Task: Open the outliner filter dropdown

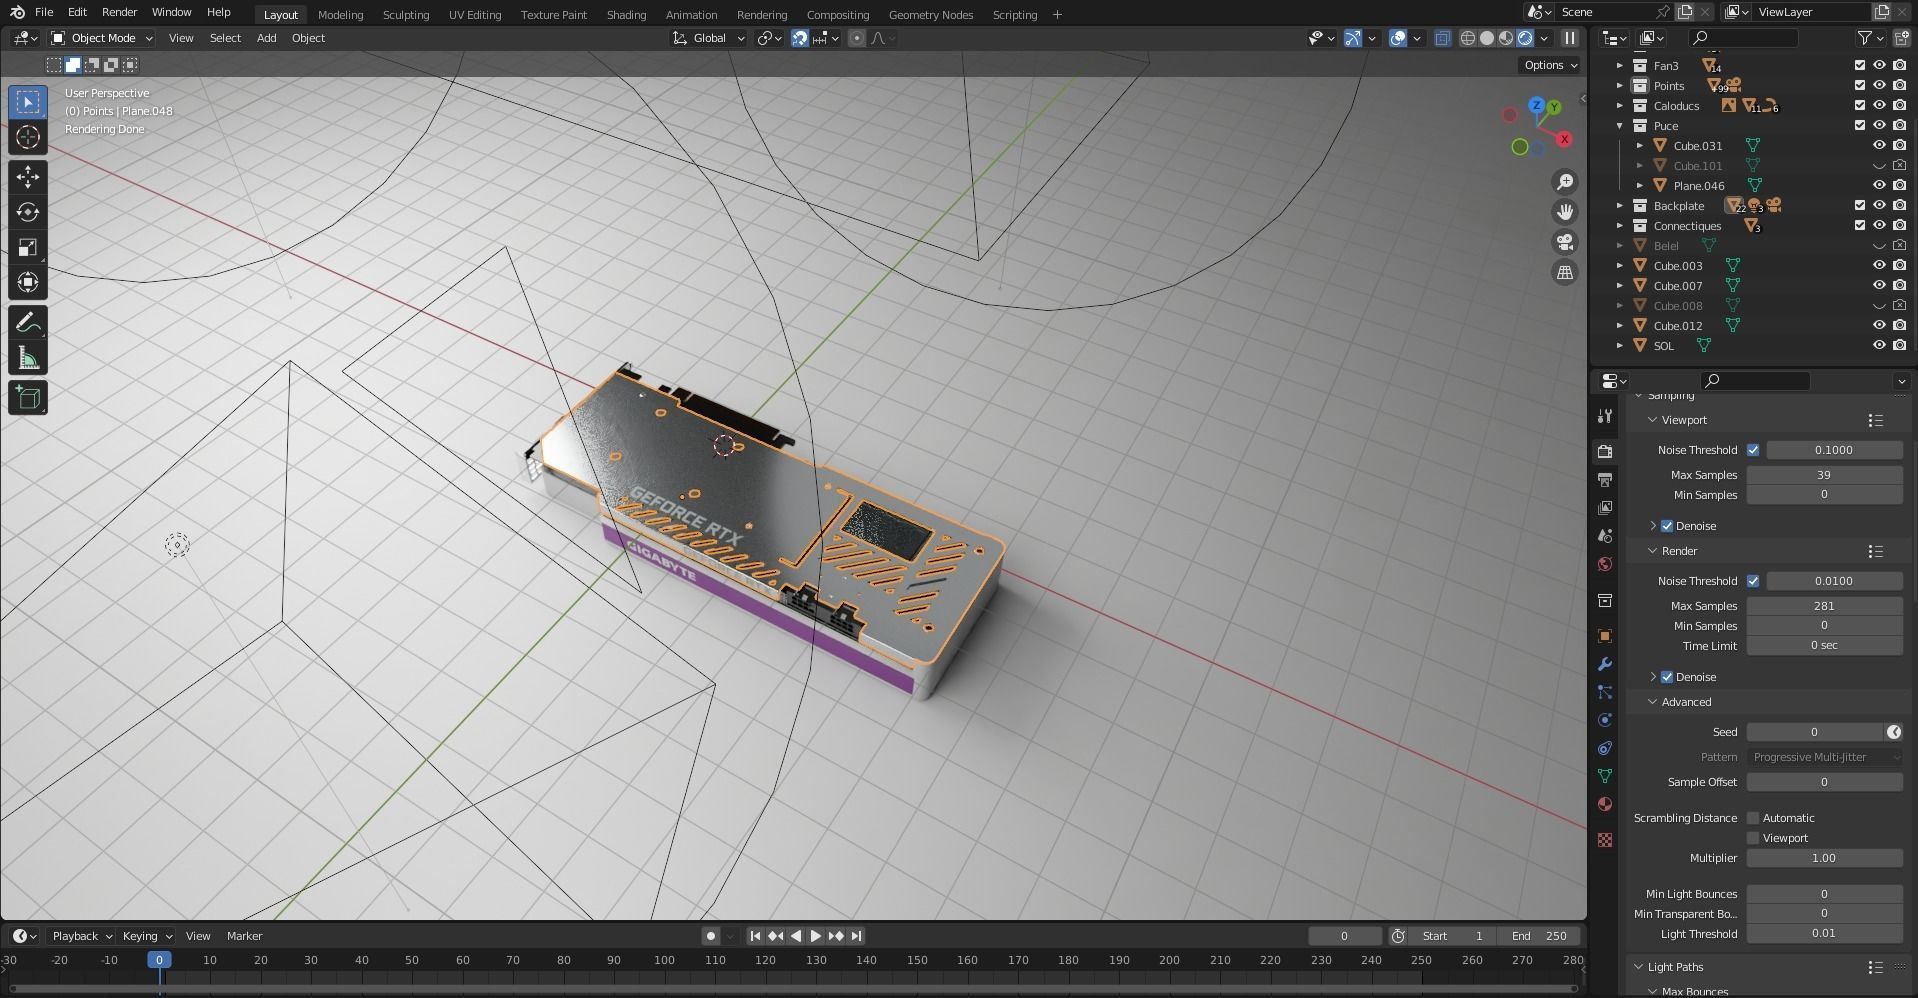Action: 1871,38
